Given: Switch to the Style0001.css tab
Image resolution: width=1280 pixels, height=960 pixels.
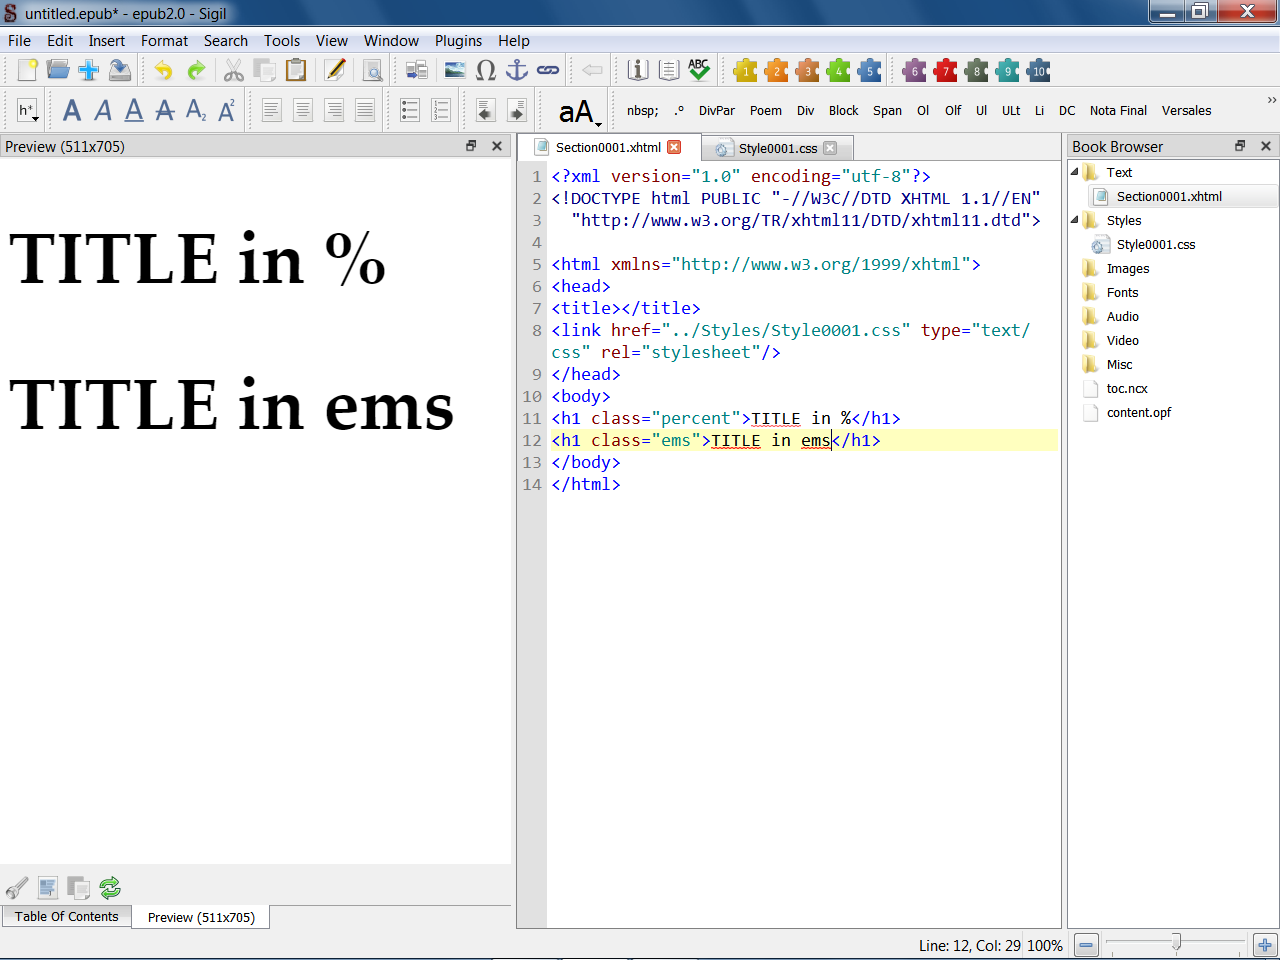Looking at the screenshot, I should [x=777, y=148].
